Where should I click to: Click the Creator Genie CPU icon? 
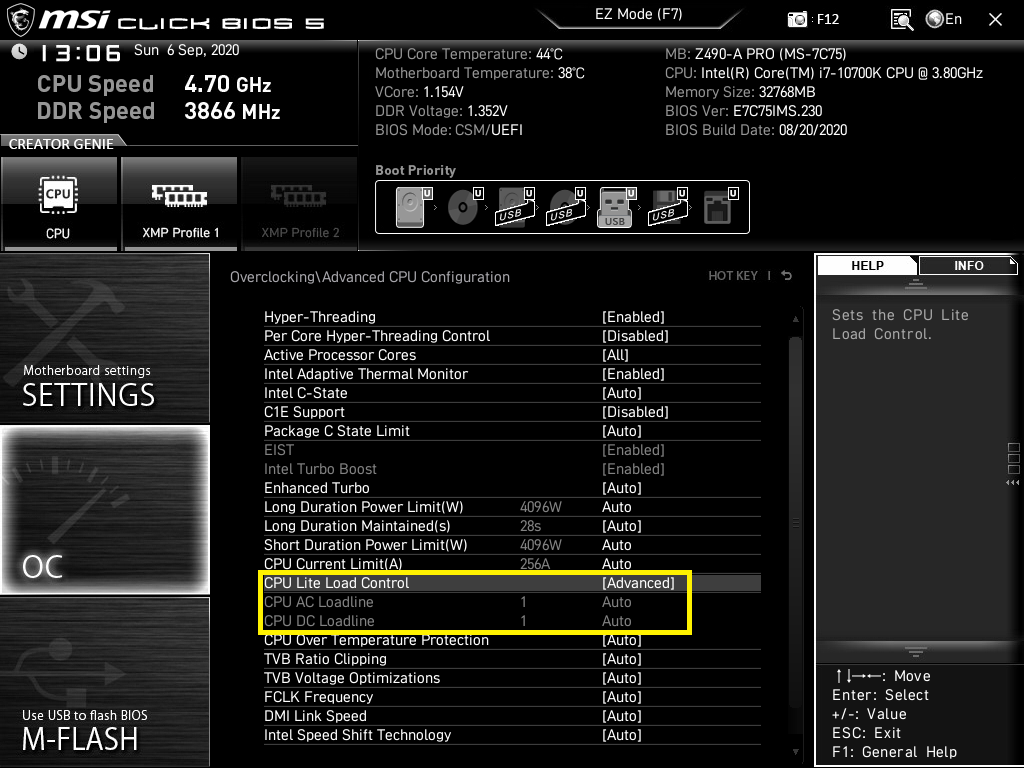[x=59, y=204]
